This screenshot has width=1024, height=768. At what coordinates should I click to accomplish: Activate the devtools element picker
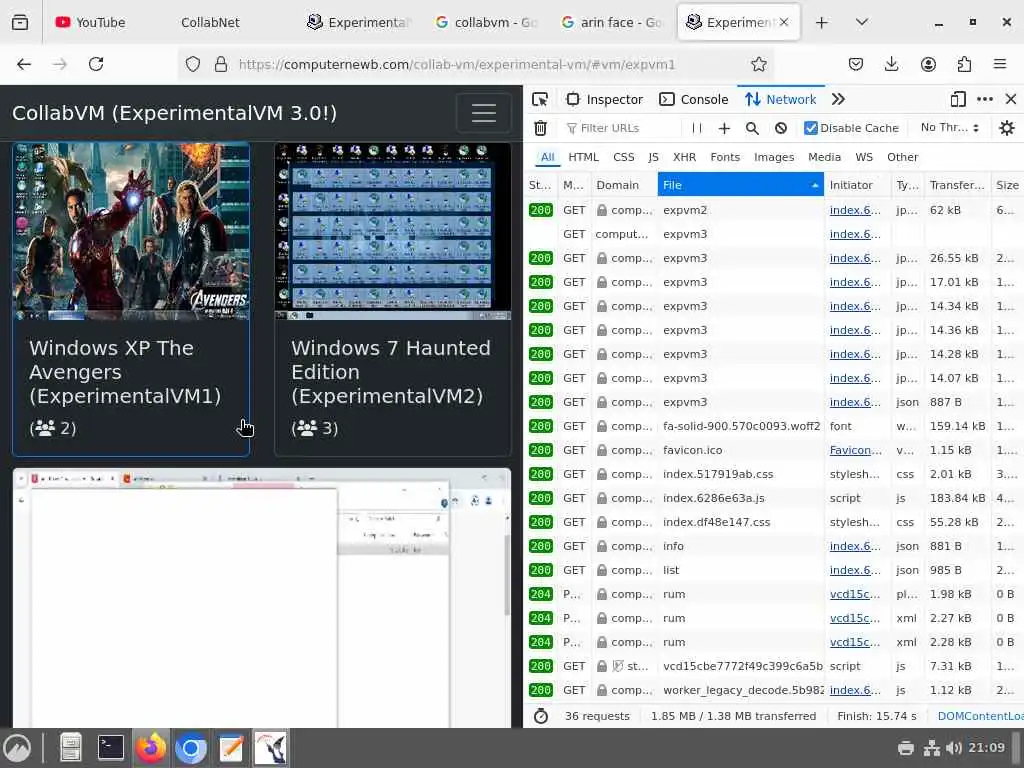point(540,99)
